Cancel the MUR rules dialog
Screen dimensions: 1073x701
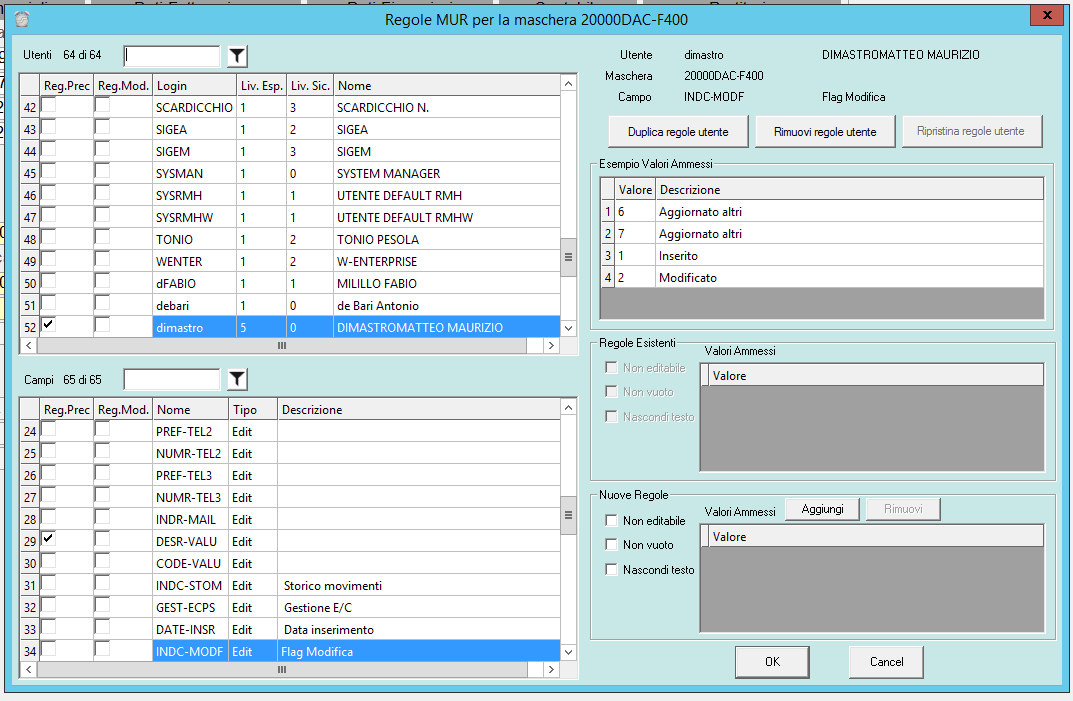(x=885, y=662)
